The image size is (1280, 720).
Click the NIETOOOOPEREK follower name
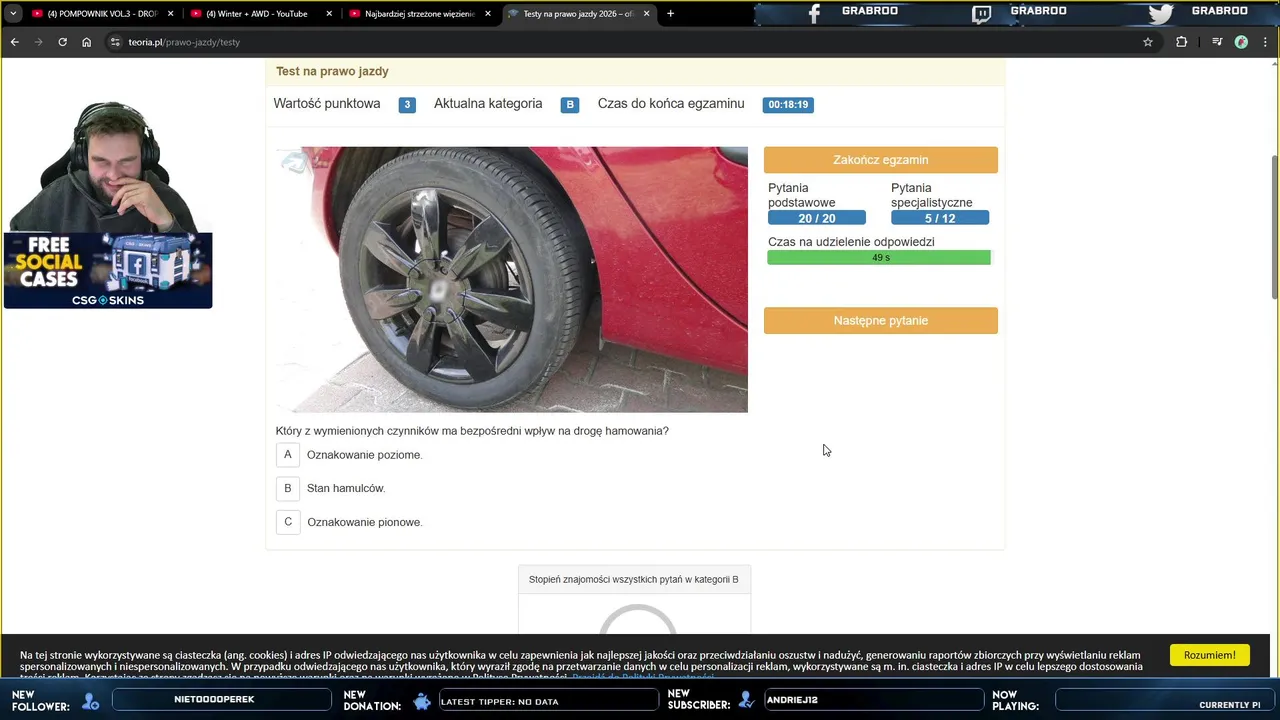tap(214, 700)
